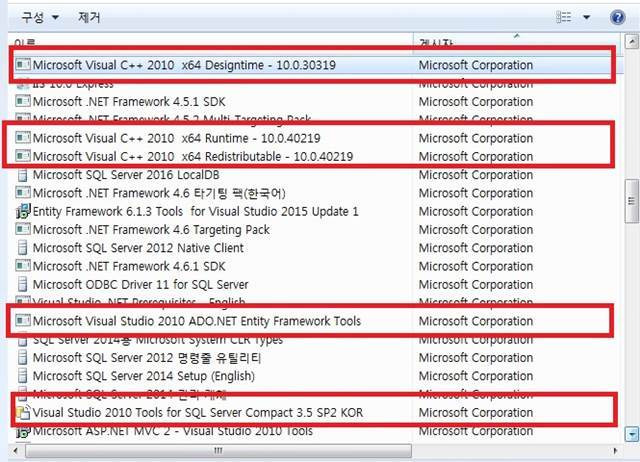Select Microsoft .NET Framework 4.5.1 SDK entry

point(129,102)
